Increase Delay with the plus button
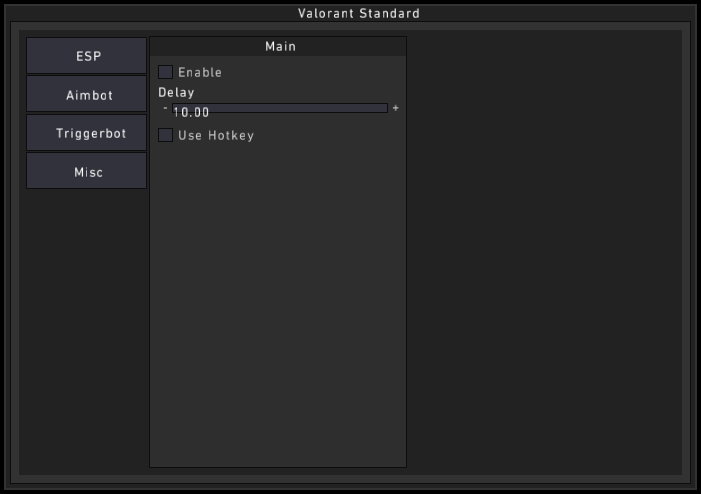 click(396, 108)
